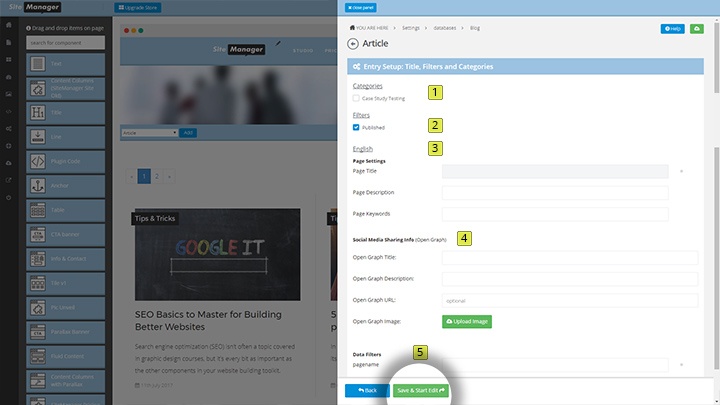This screenshot has width=720, height=405.
Task: Select the Info & Contact component
Action: (65, 259)
